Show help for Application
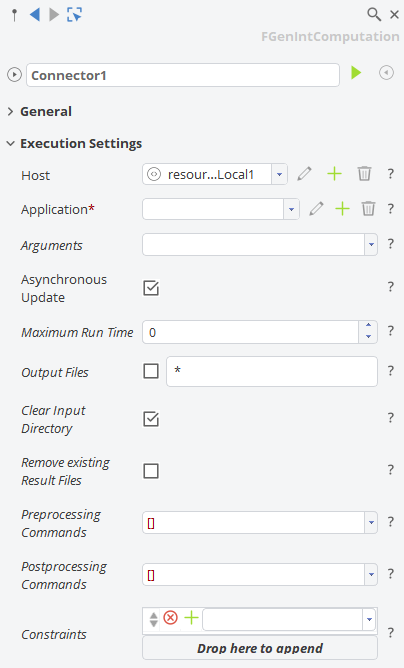Viewport: 404px width, 668px height. [390, 209]
